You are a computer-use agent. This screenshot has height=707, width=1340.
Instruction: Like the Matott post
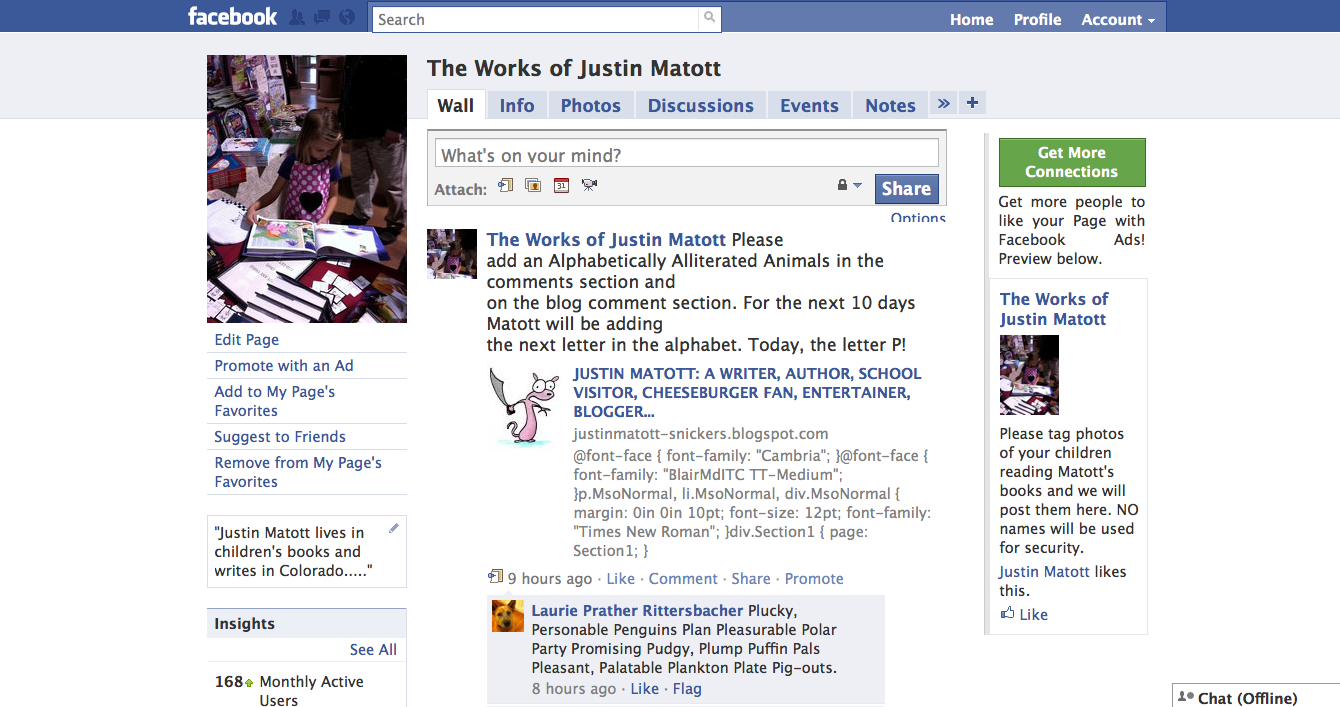pos(620,579)
